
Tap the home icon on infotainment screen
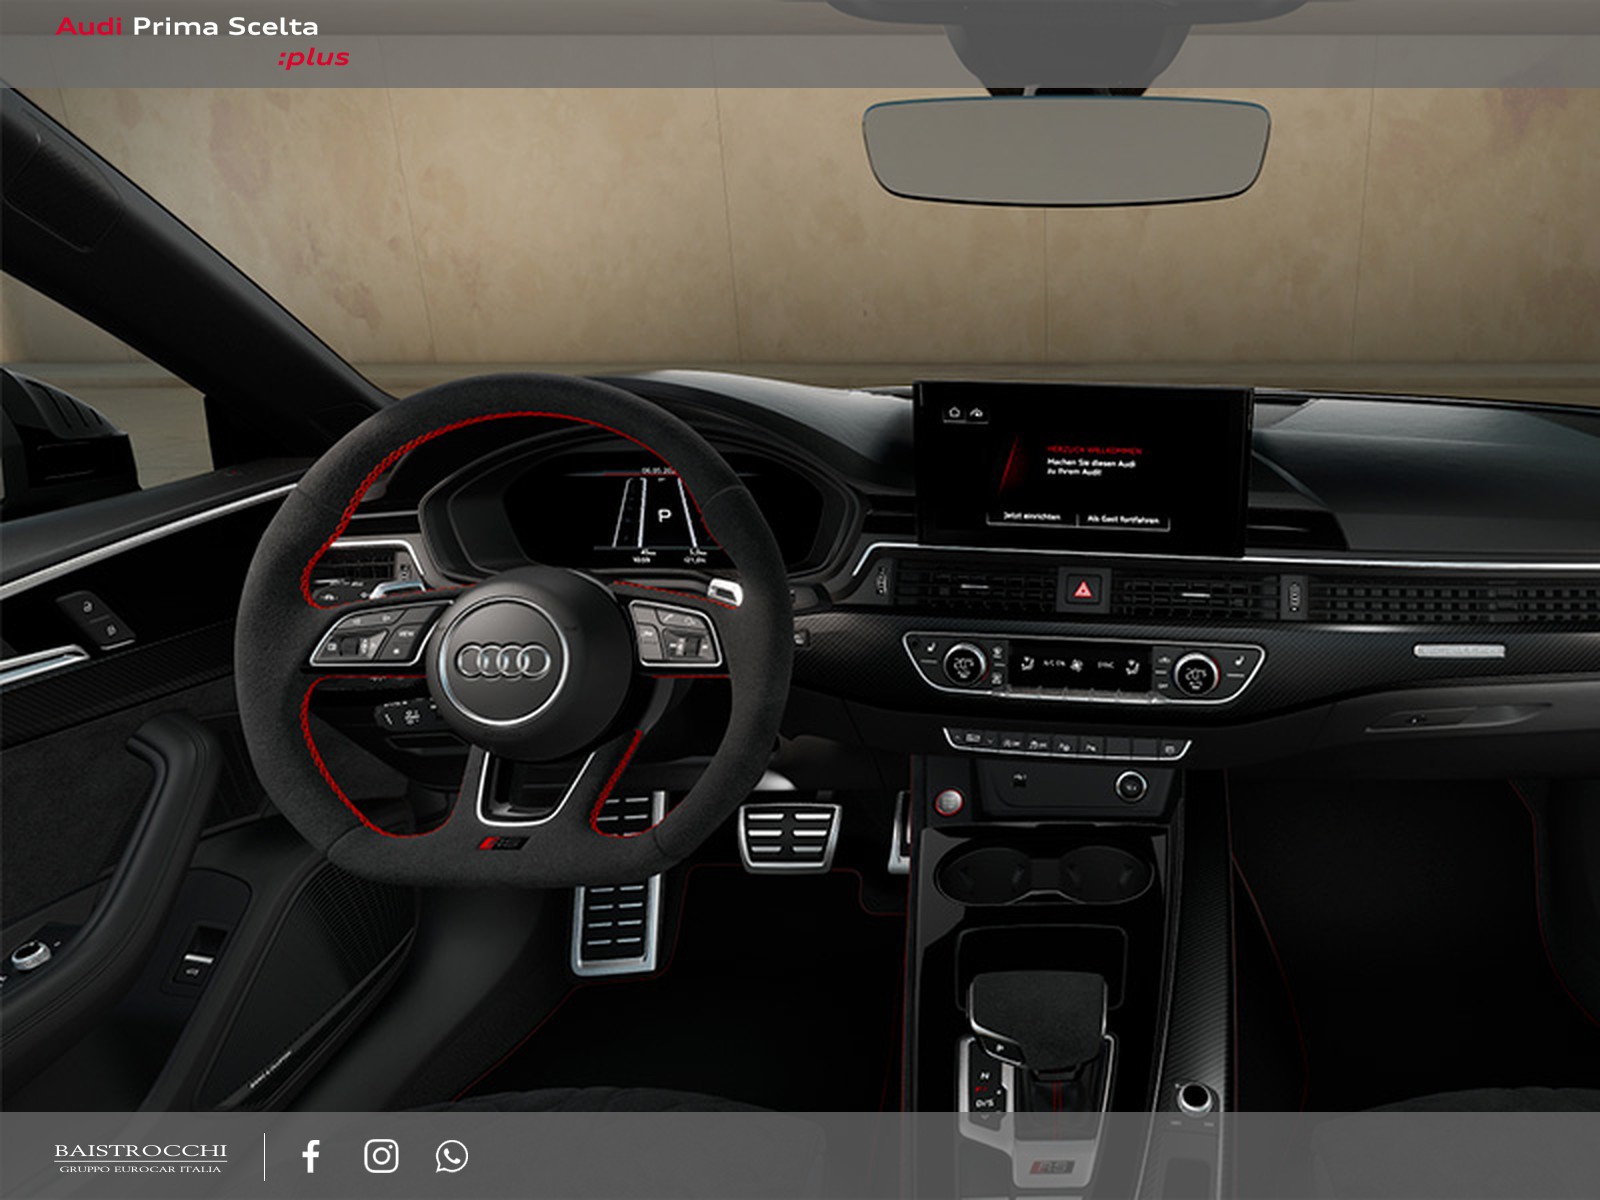pyautogui.click(x=954, y=412)
